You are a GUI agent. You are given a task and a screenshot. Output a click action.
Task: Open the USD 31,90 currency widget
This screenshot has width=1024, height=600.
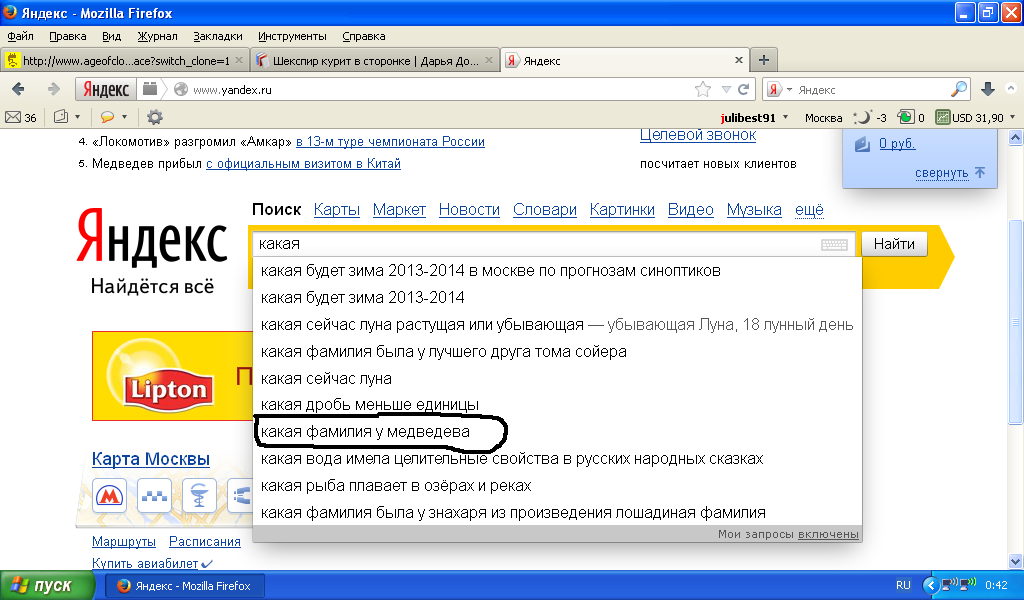(969, 118)
